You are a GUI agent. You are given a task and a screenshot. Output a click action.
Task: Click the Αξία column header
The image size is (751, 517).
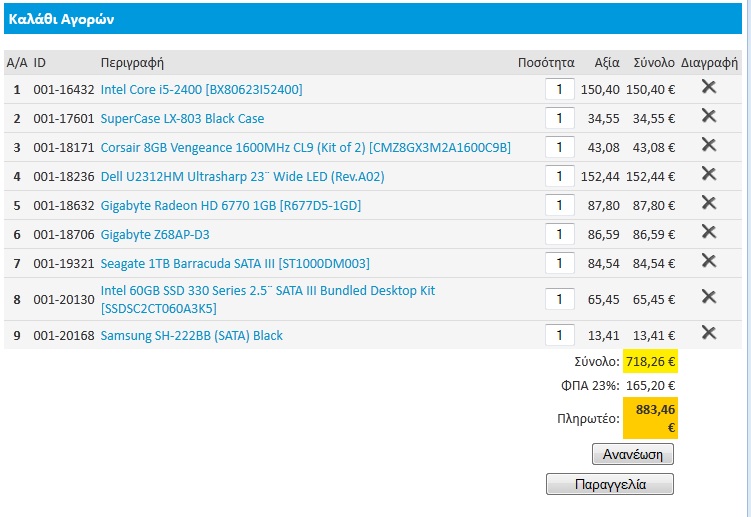(607, 63)
